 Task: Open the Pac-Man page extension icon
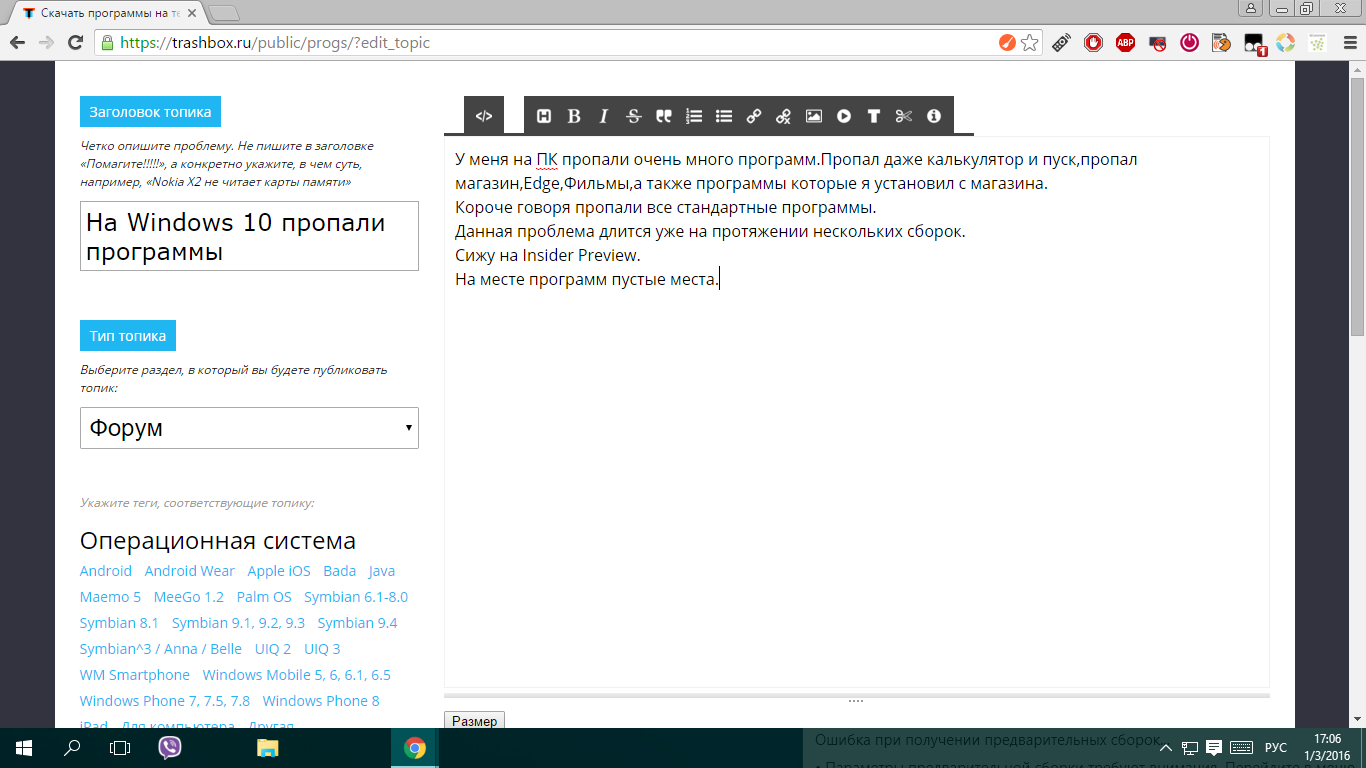pyautogui.click(x=1221, y=43)
